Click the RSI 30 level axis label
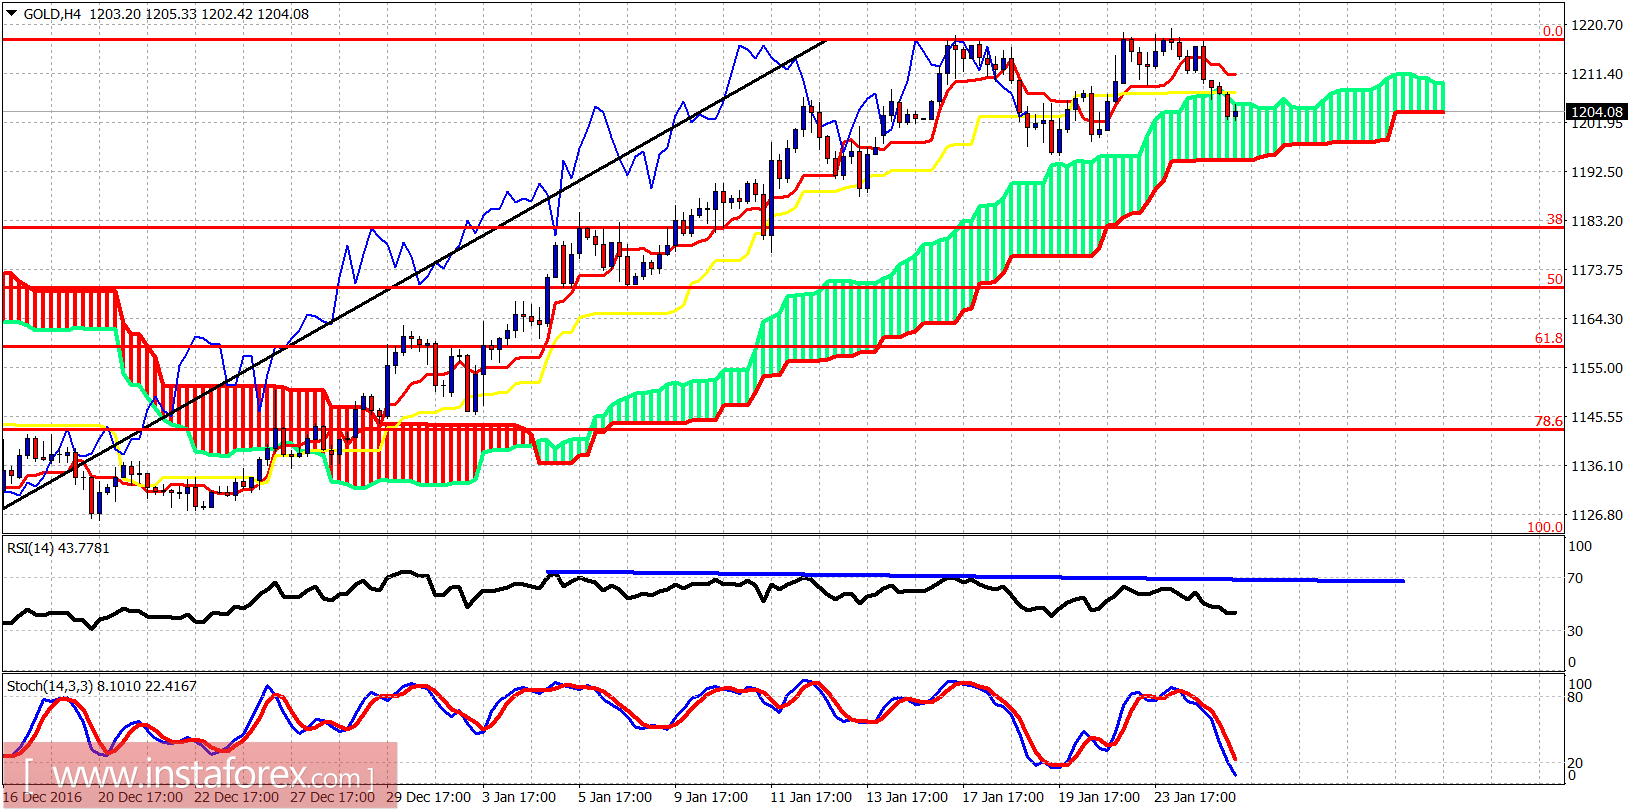Image resolution: width=1632 pixels, height=811 pixels. click(1575, 631)
